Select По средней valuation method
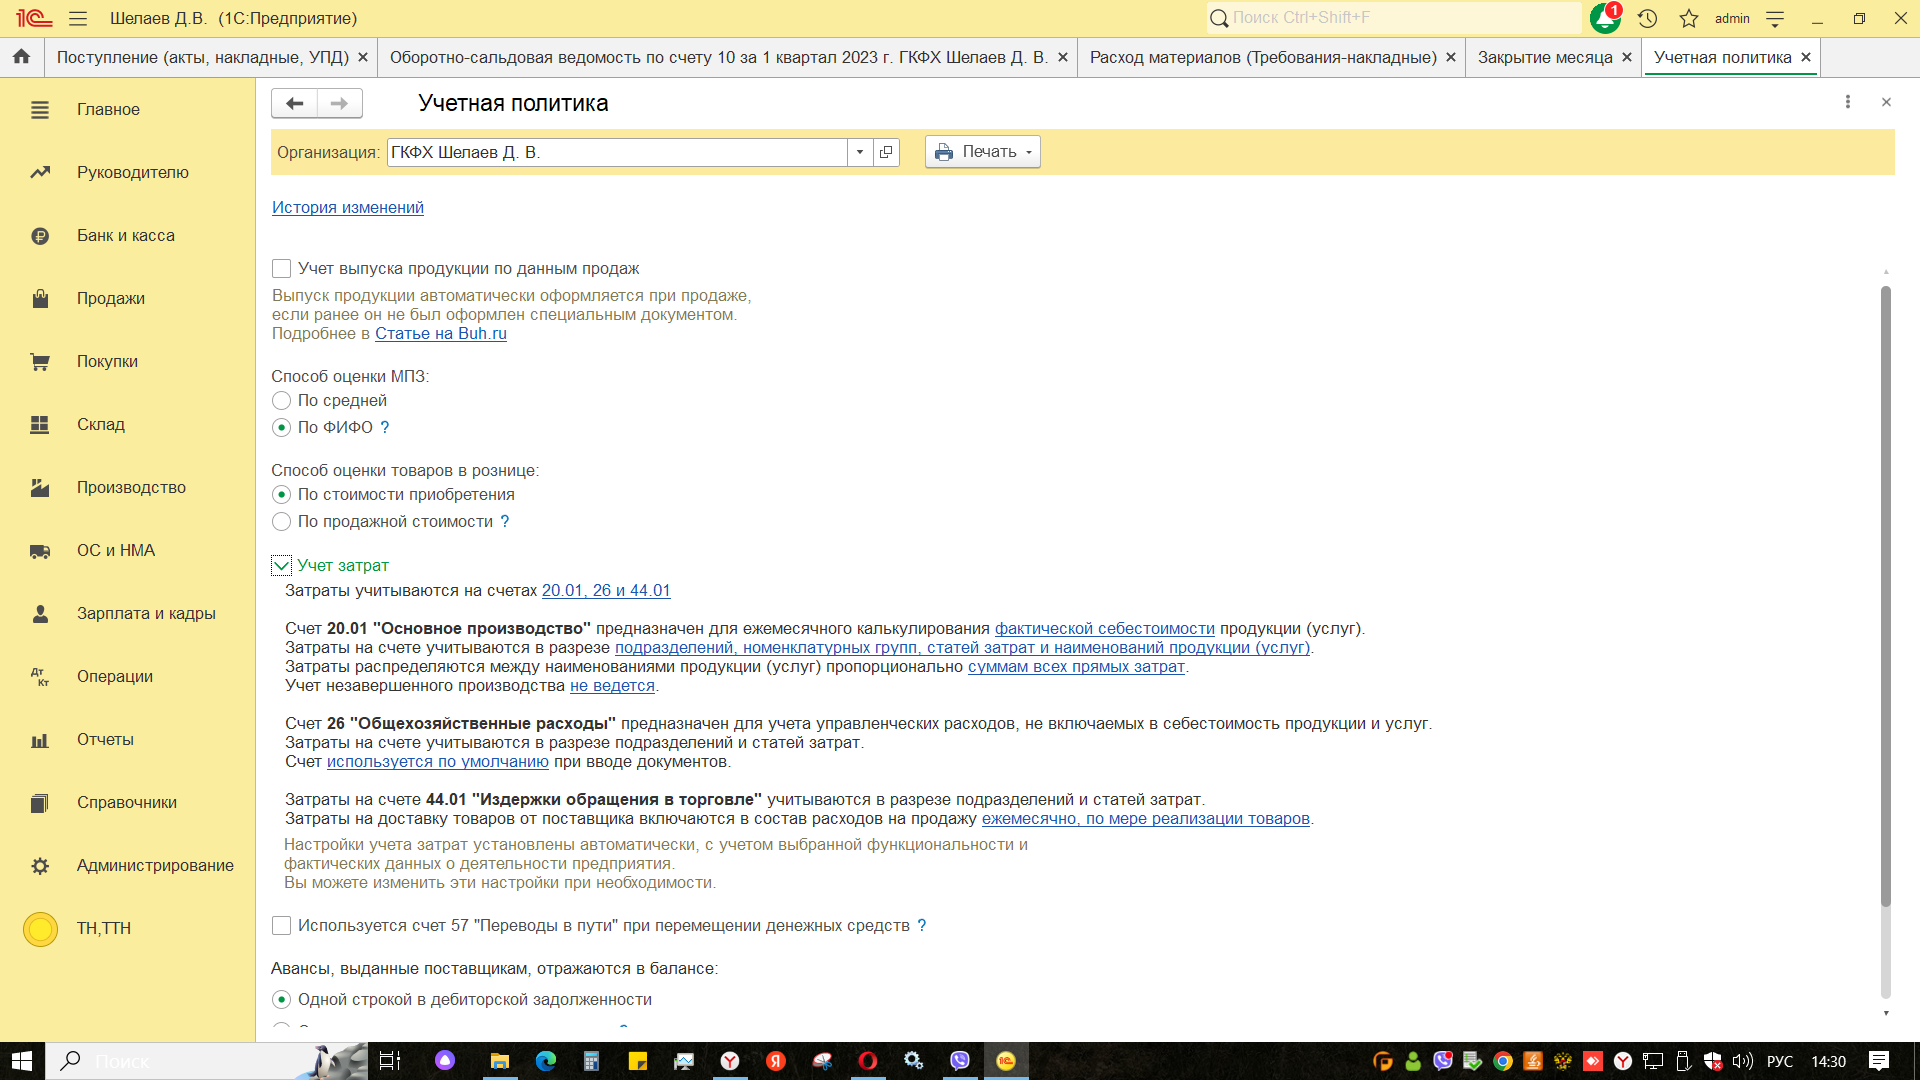The width and height of the screenshot is (1920, 1080). [282, 401]
